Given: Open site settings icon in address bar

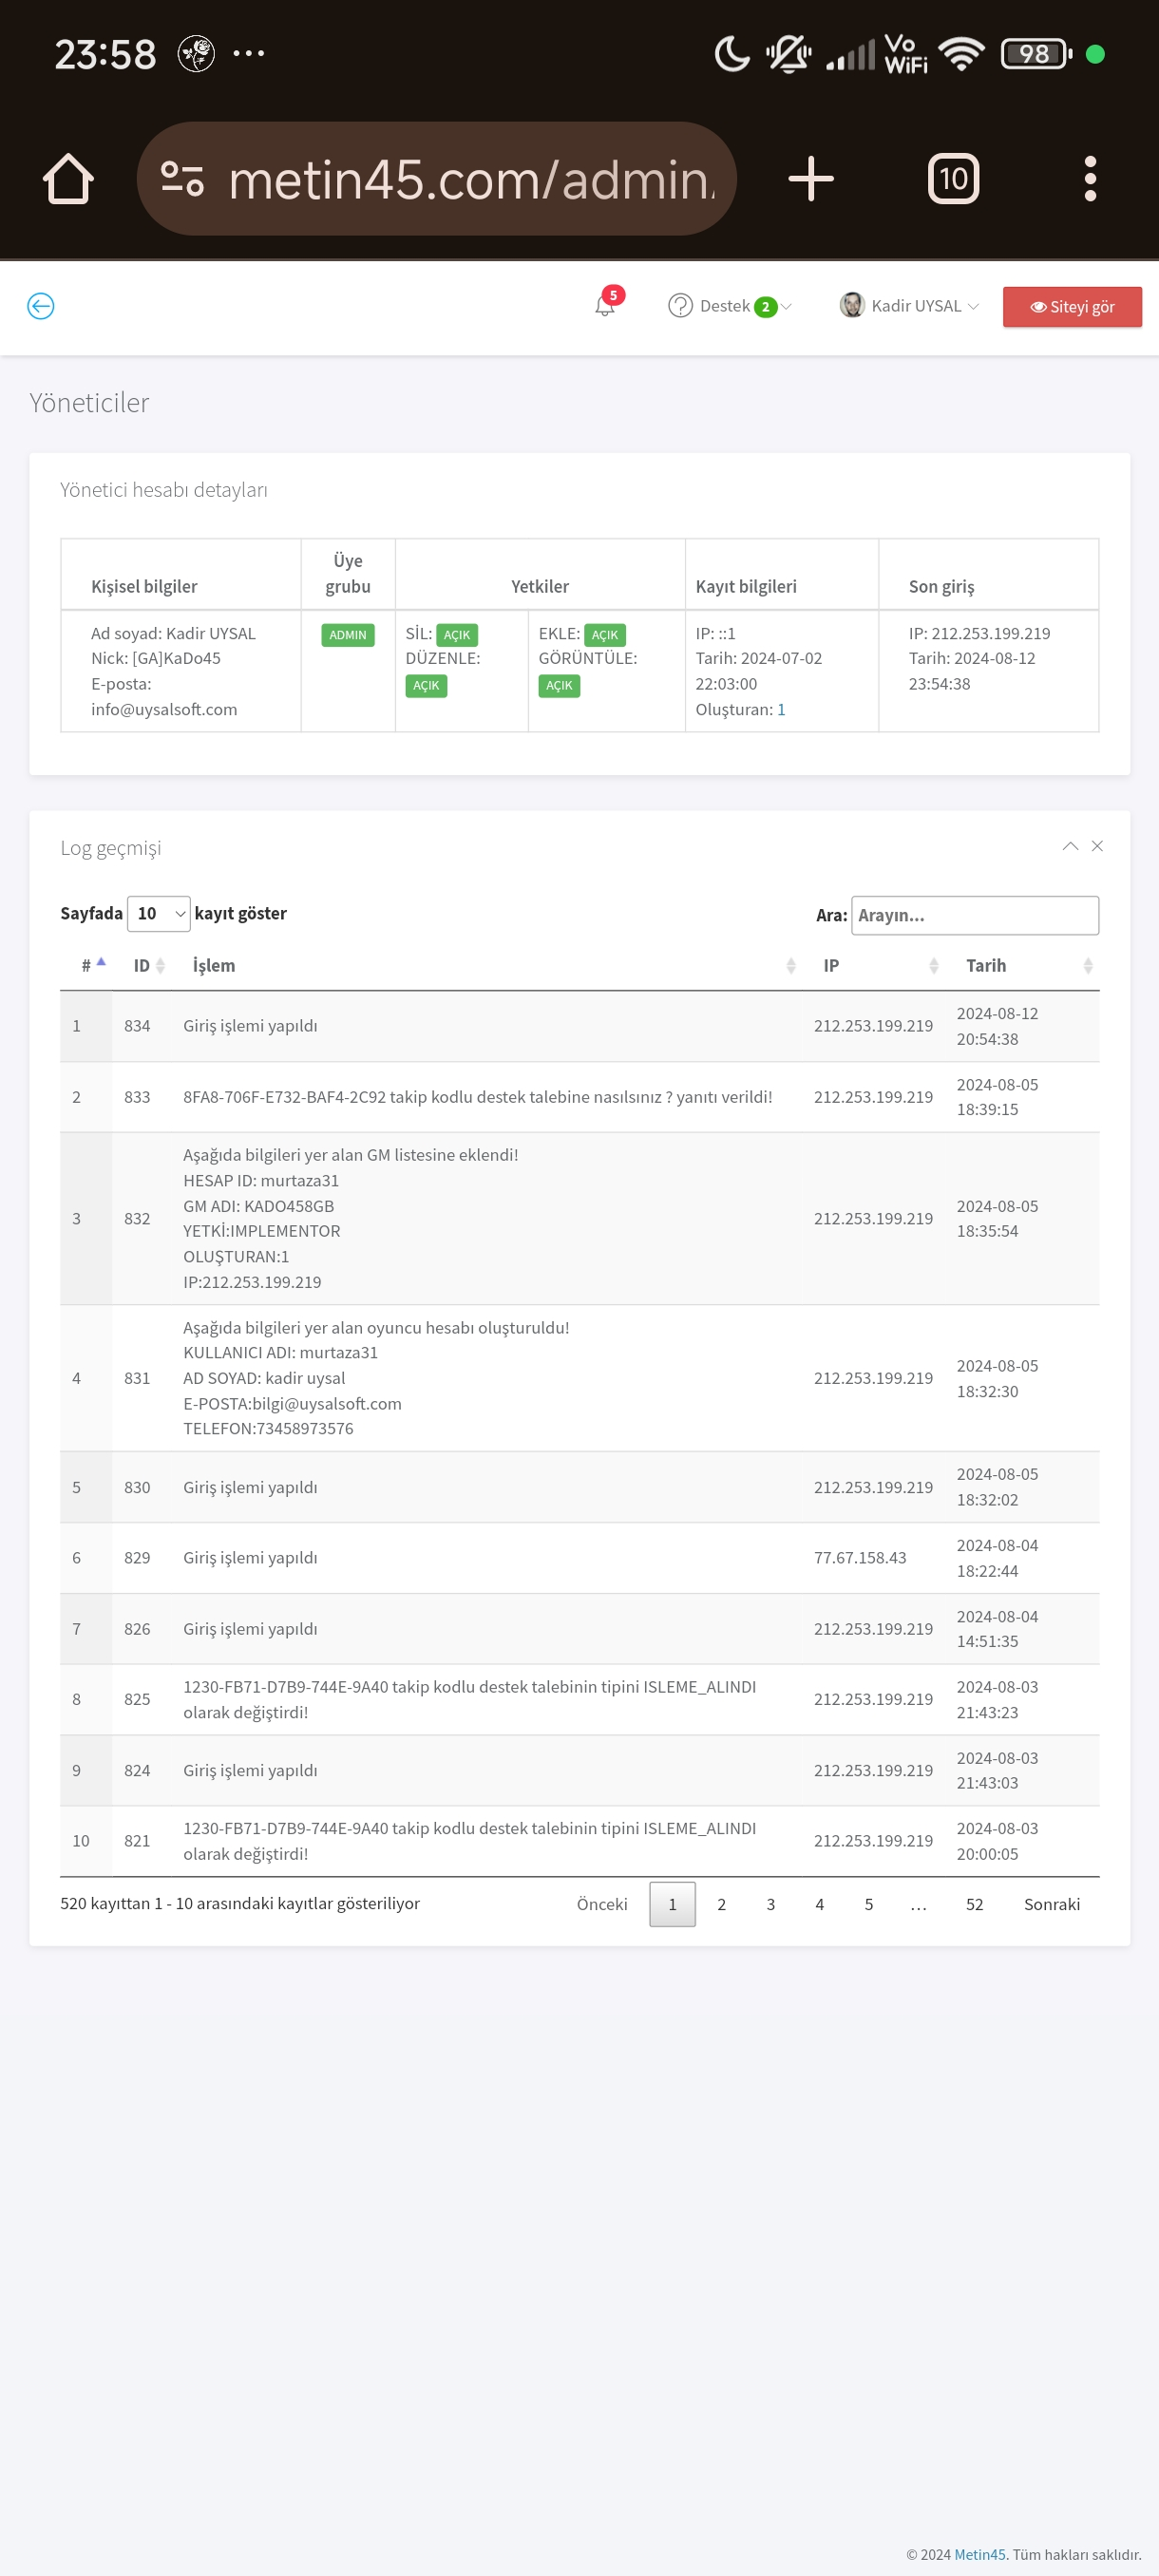Looking at the screenshot, I should pyautogui.click(x=182, y=179).
